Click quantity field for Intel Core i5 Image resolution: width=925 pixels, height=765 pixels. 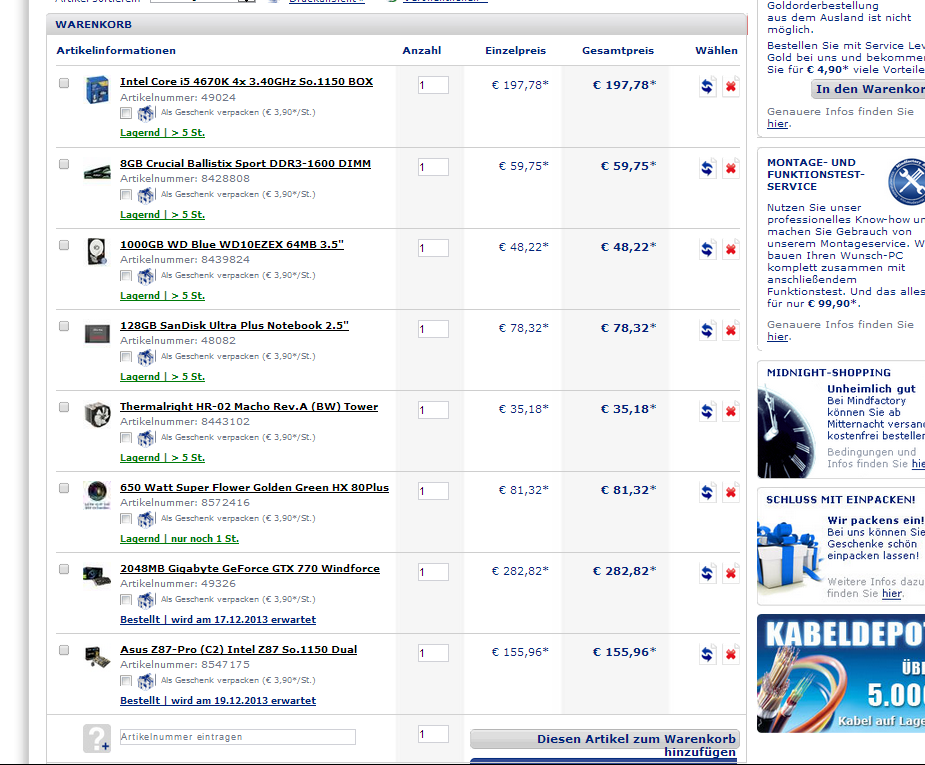click(x=433, y=85)
